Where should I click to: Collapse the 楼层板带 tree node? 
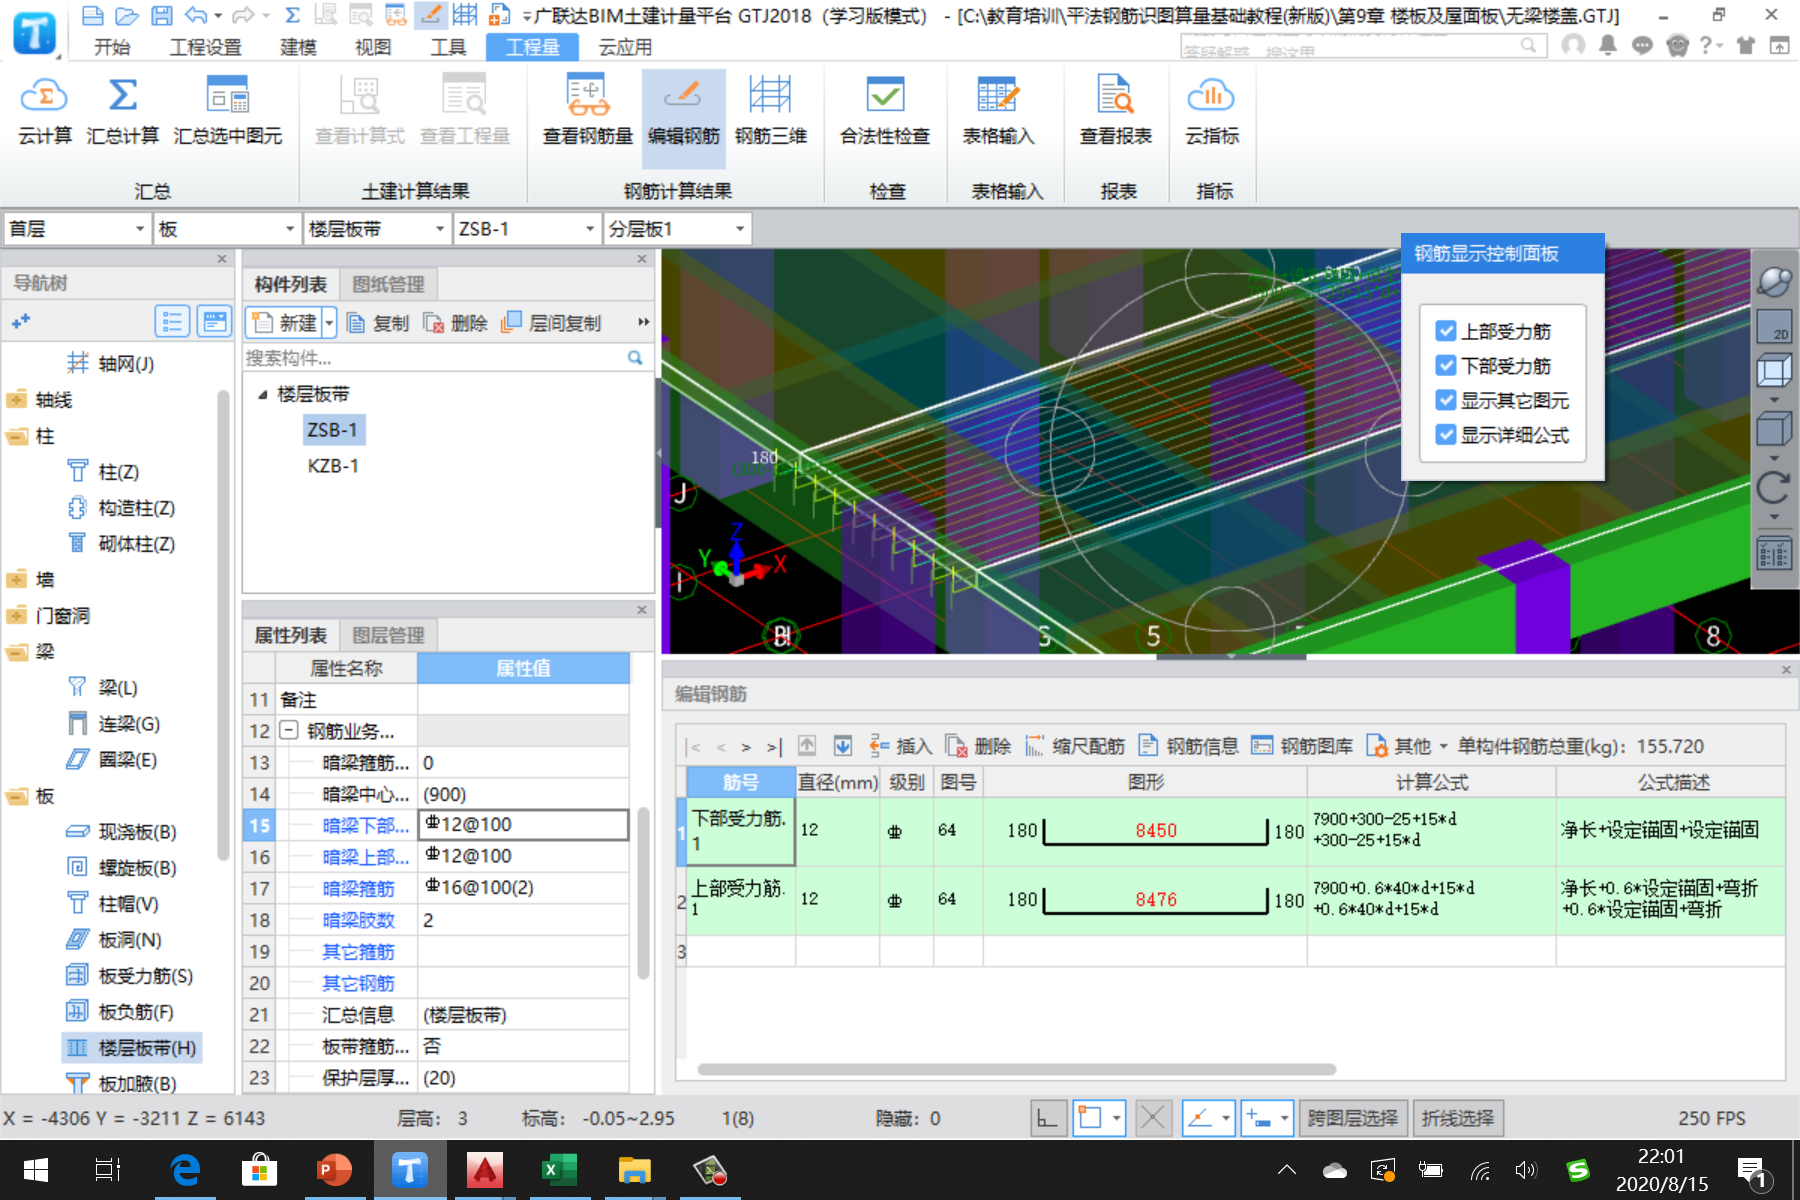[x=263, y=395]
